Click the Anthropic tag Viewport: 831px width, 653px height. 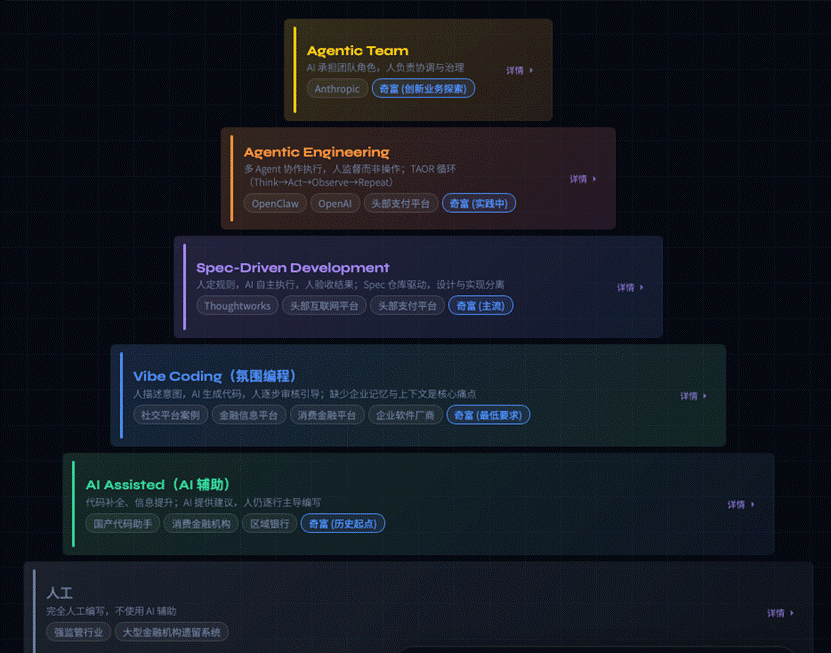pyautogui.click(x=337, y=89)
